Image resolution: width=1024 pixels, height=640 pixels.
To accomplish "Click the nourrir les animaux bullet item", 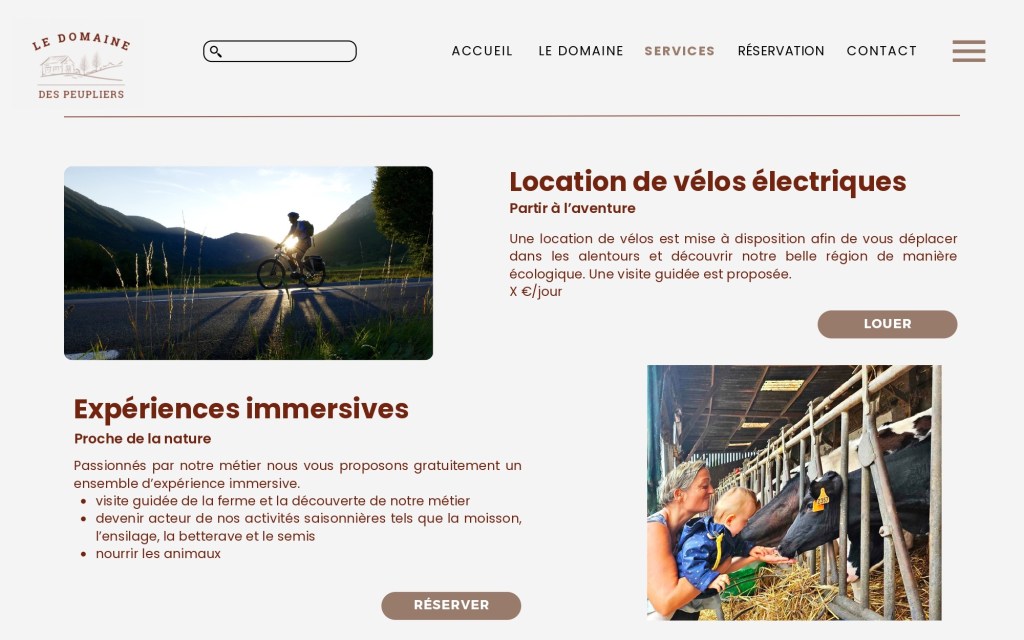I will [x=158, y=554].
